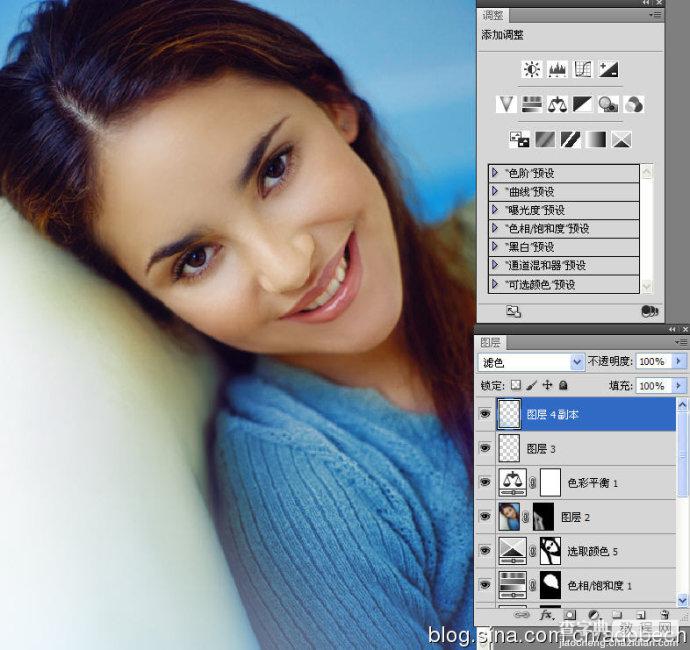Add an Exposure adjustment

(608, 70)
